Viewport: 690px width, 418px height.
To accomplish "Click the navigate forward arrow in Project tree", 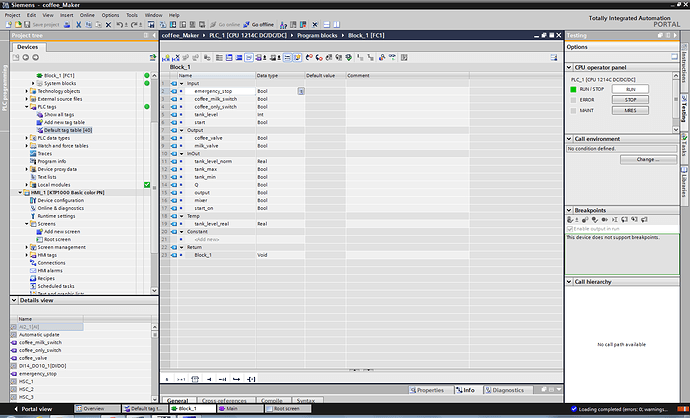I will tap(36, 58).
